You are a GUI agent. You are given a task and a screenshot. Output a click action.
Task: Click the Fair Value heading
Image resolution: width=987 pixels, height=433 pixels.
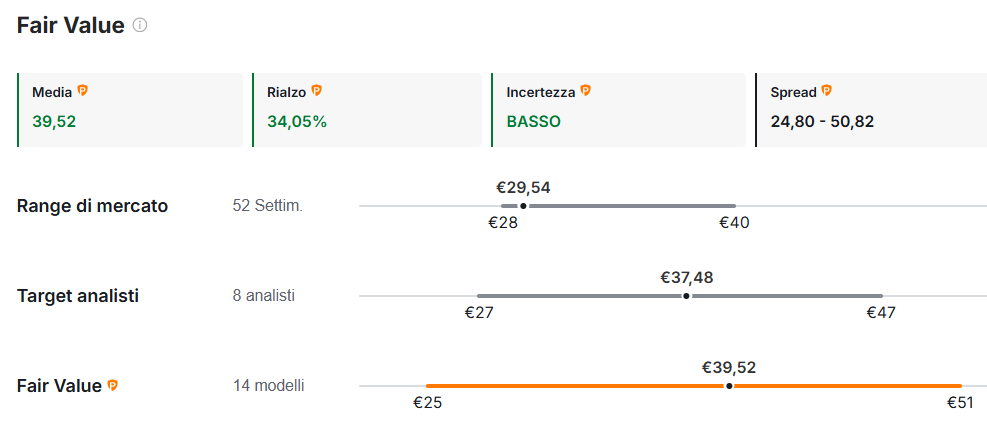pos(70,26)
